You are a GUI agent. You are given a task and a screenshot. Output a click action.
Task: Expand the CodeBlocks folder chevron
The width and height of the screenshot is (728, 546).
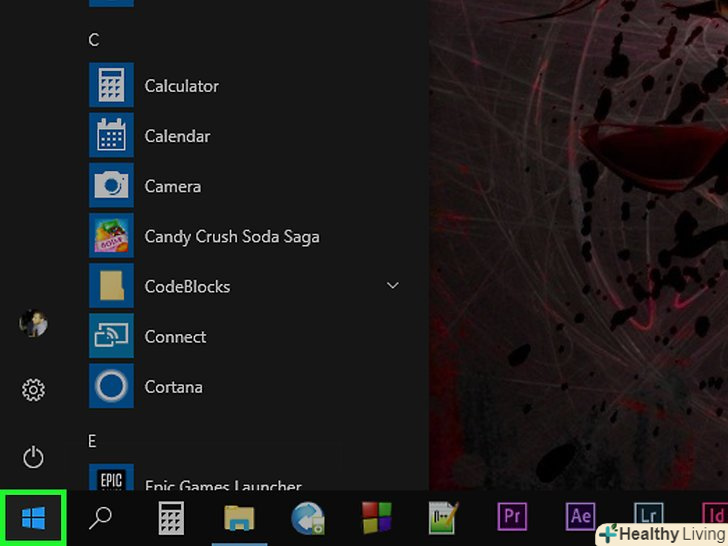(393, 286)
